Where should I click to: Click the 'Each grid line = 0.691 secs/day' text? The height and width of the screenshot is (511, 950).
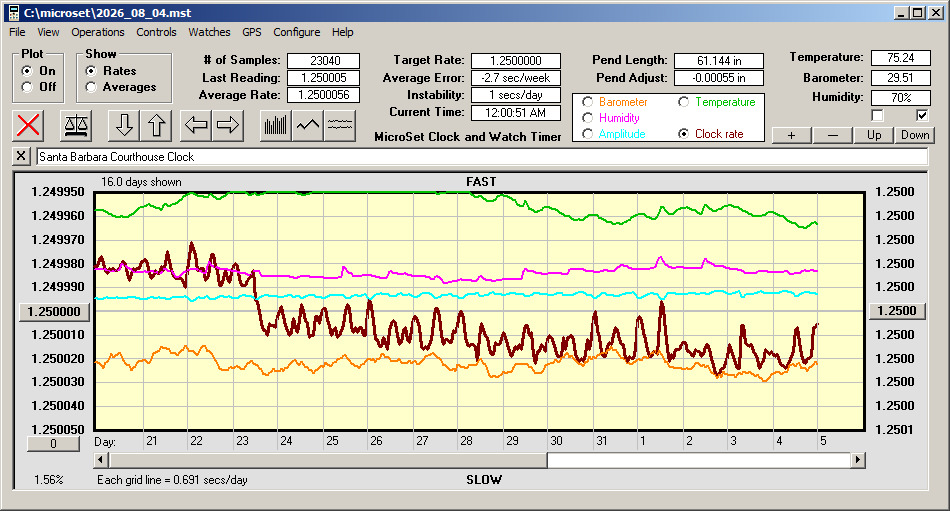pyautogui.click(x=172, y=480)
